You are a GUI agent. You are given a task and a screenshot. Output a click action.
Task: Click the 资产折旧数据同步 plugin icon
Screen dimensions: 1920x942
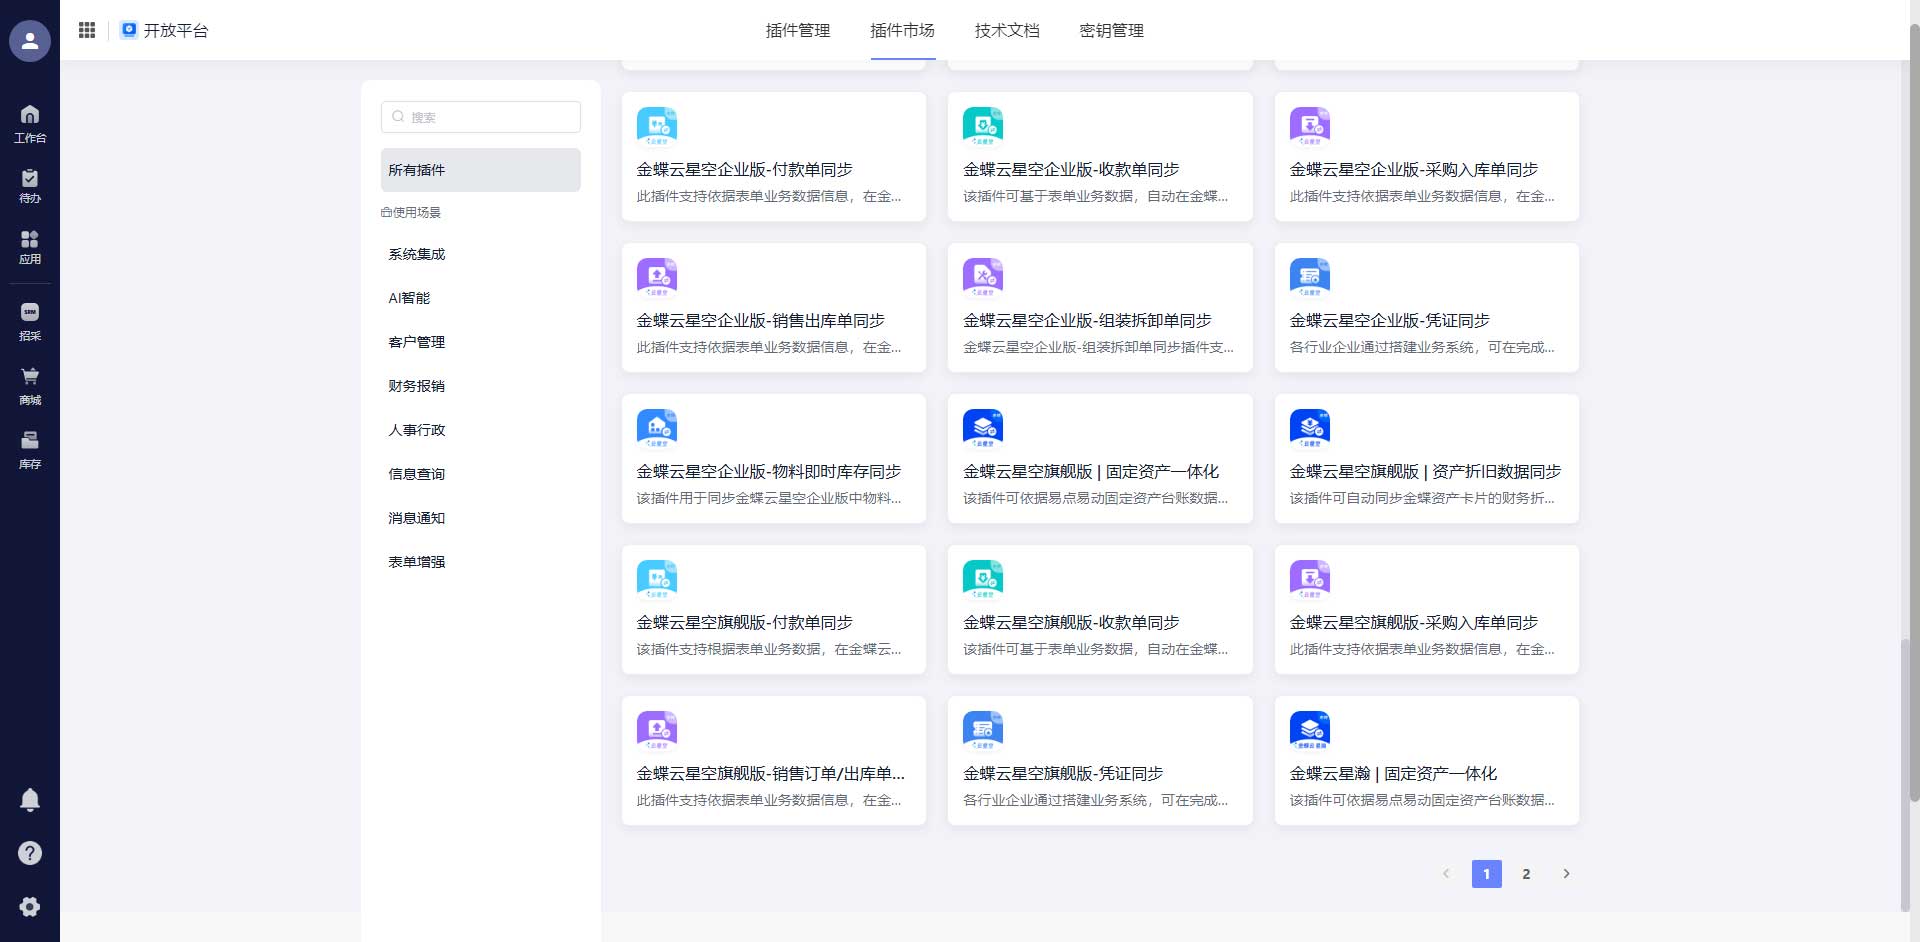[x=1310, y=428]
